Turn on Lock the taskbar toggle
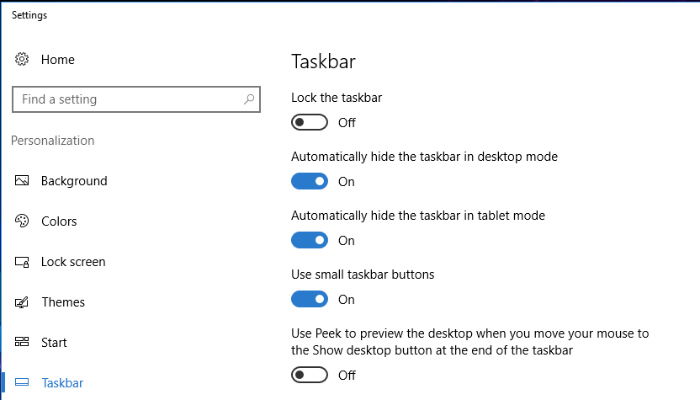Screen dimensions: 700x400 pyautogui.click(x=309, y=122)
